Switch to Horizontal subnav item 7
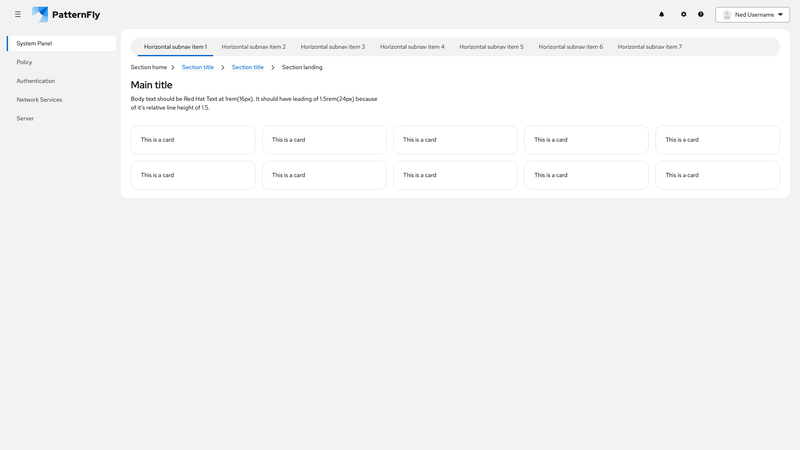800x450 pixels. click(649, 47)
